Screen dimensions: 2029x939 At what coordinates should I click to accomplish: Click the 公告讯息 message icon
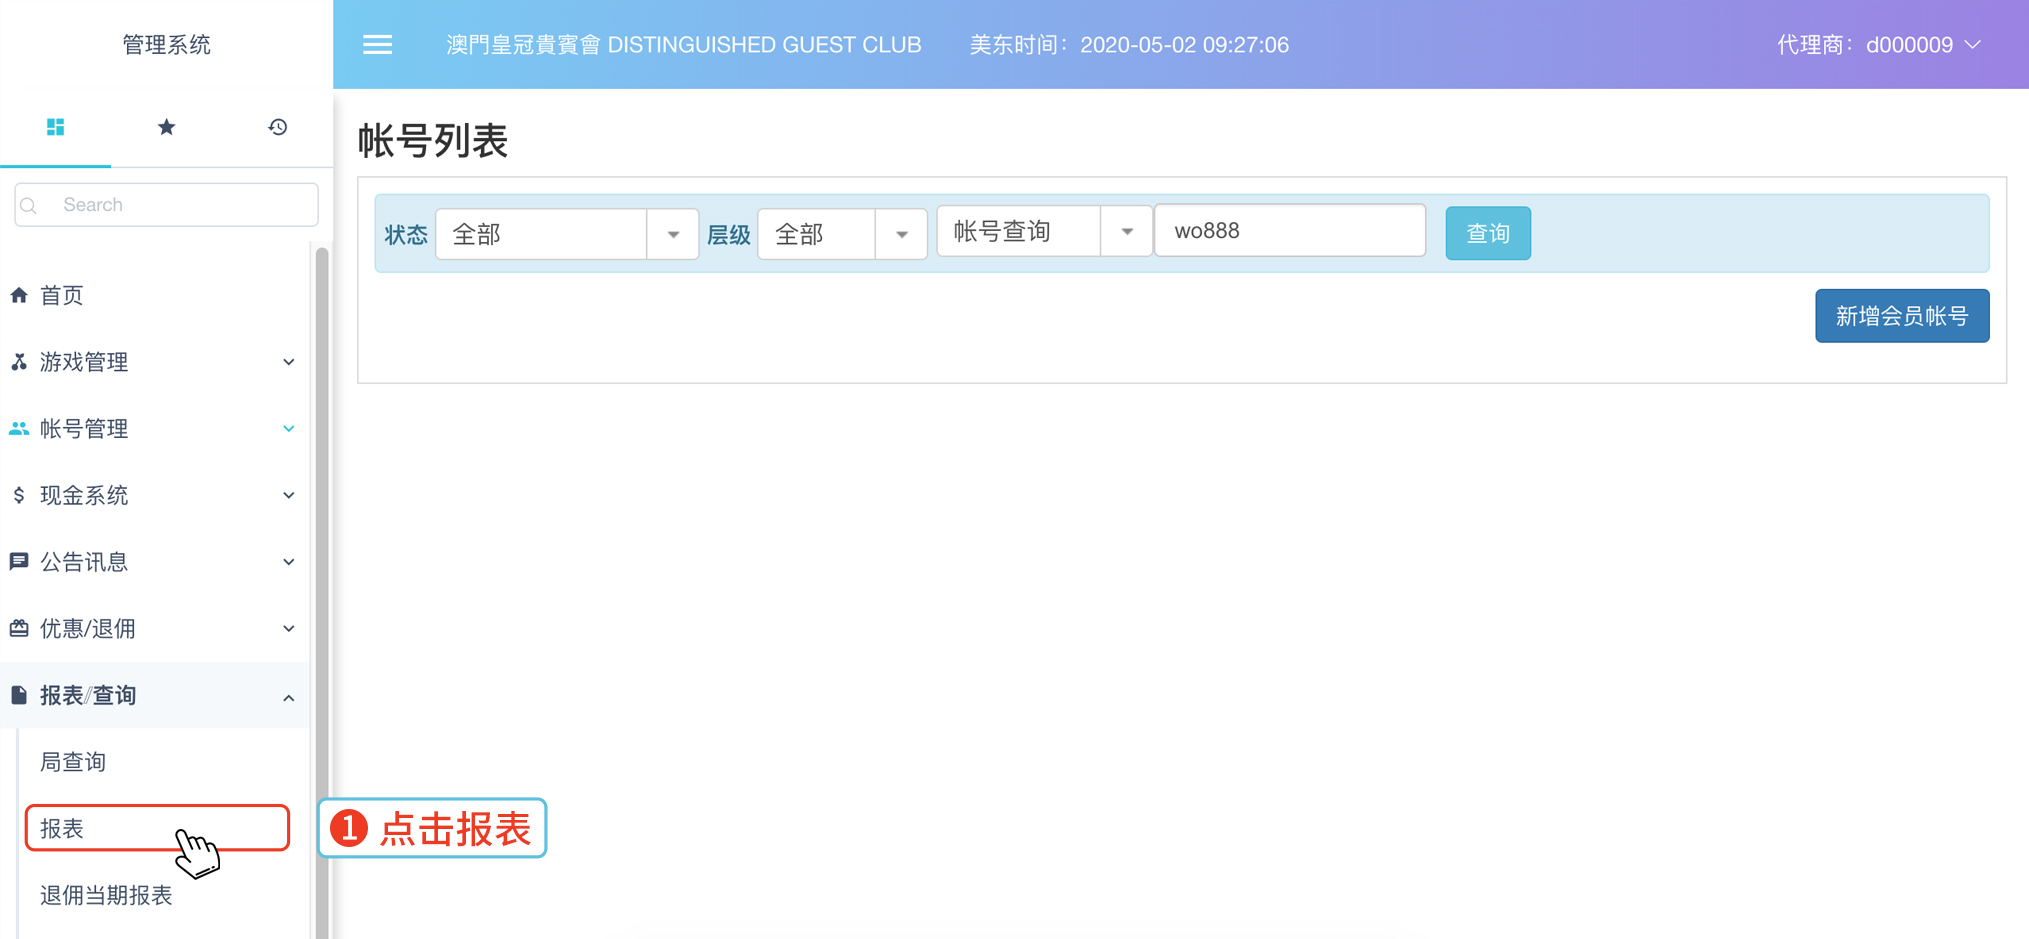click(19, 562)
